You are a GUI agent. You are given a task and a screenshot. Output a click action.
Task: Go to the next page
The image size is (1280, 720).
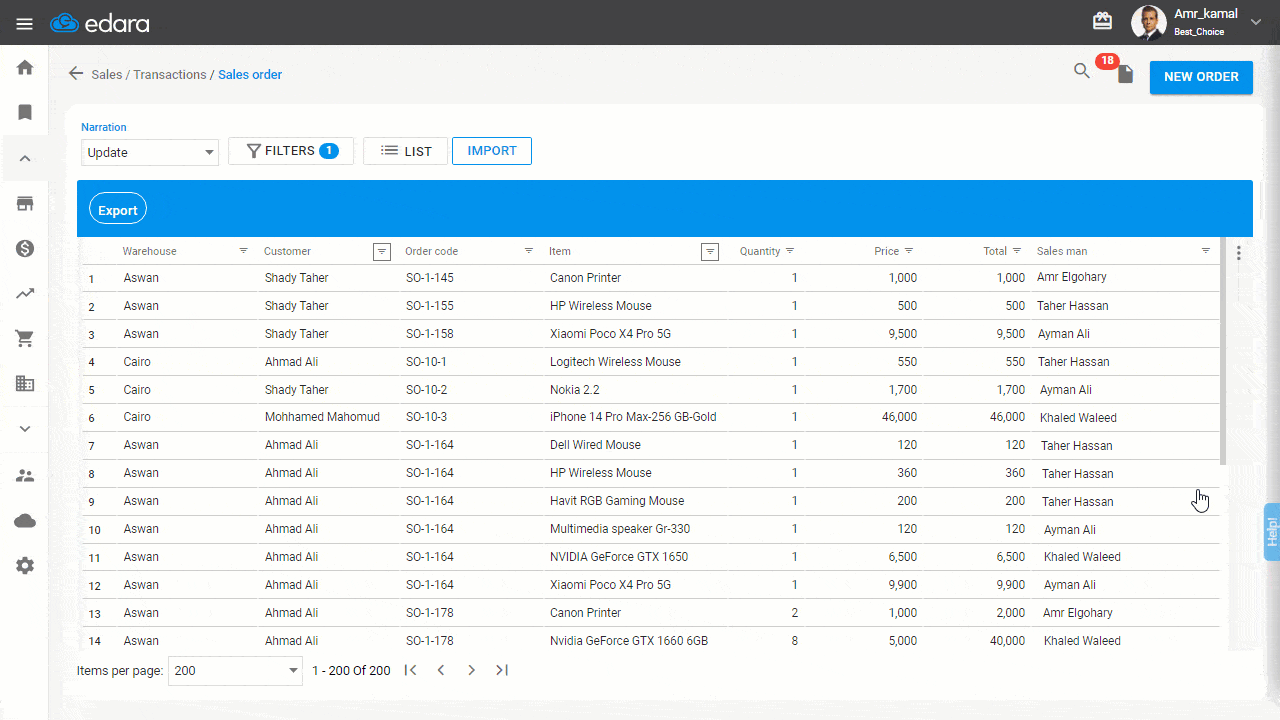[x=472, y=670]
